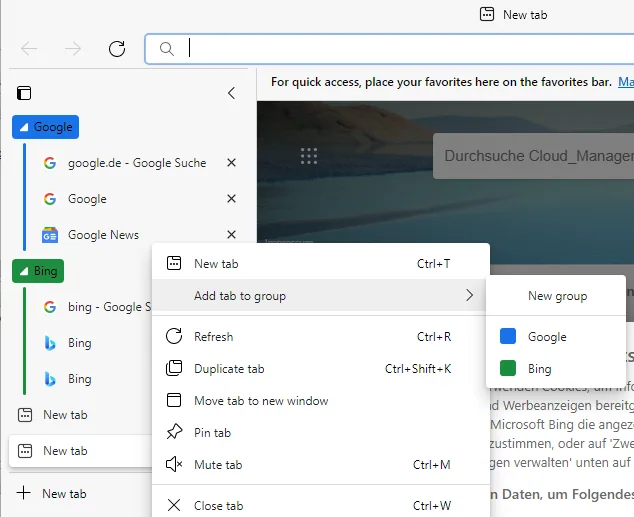Click the Duplicate tab icon

click(x=174, y=368)
